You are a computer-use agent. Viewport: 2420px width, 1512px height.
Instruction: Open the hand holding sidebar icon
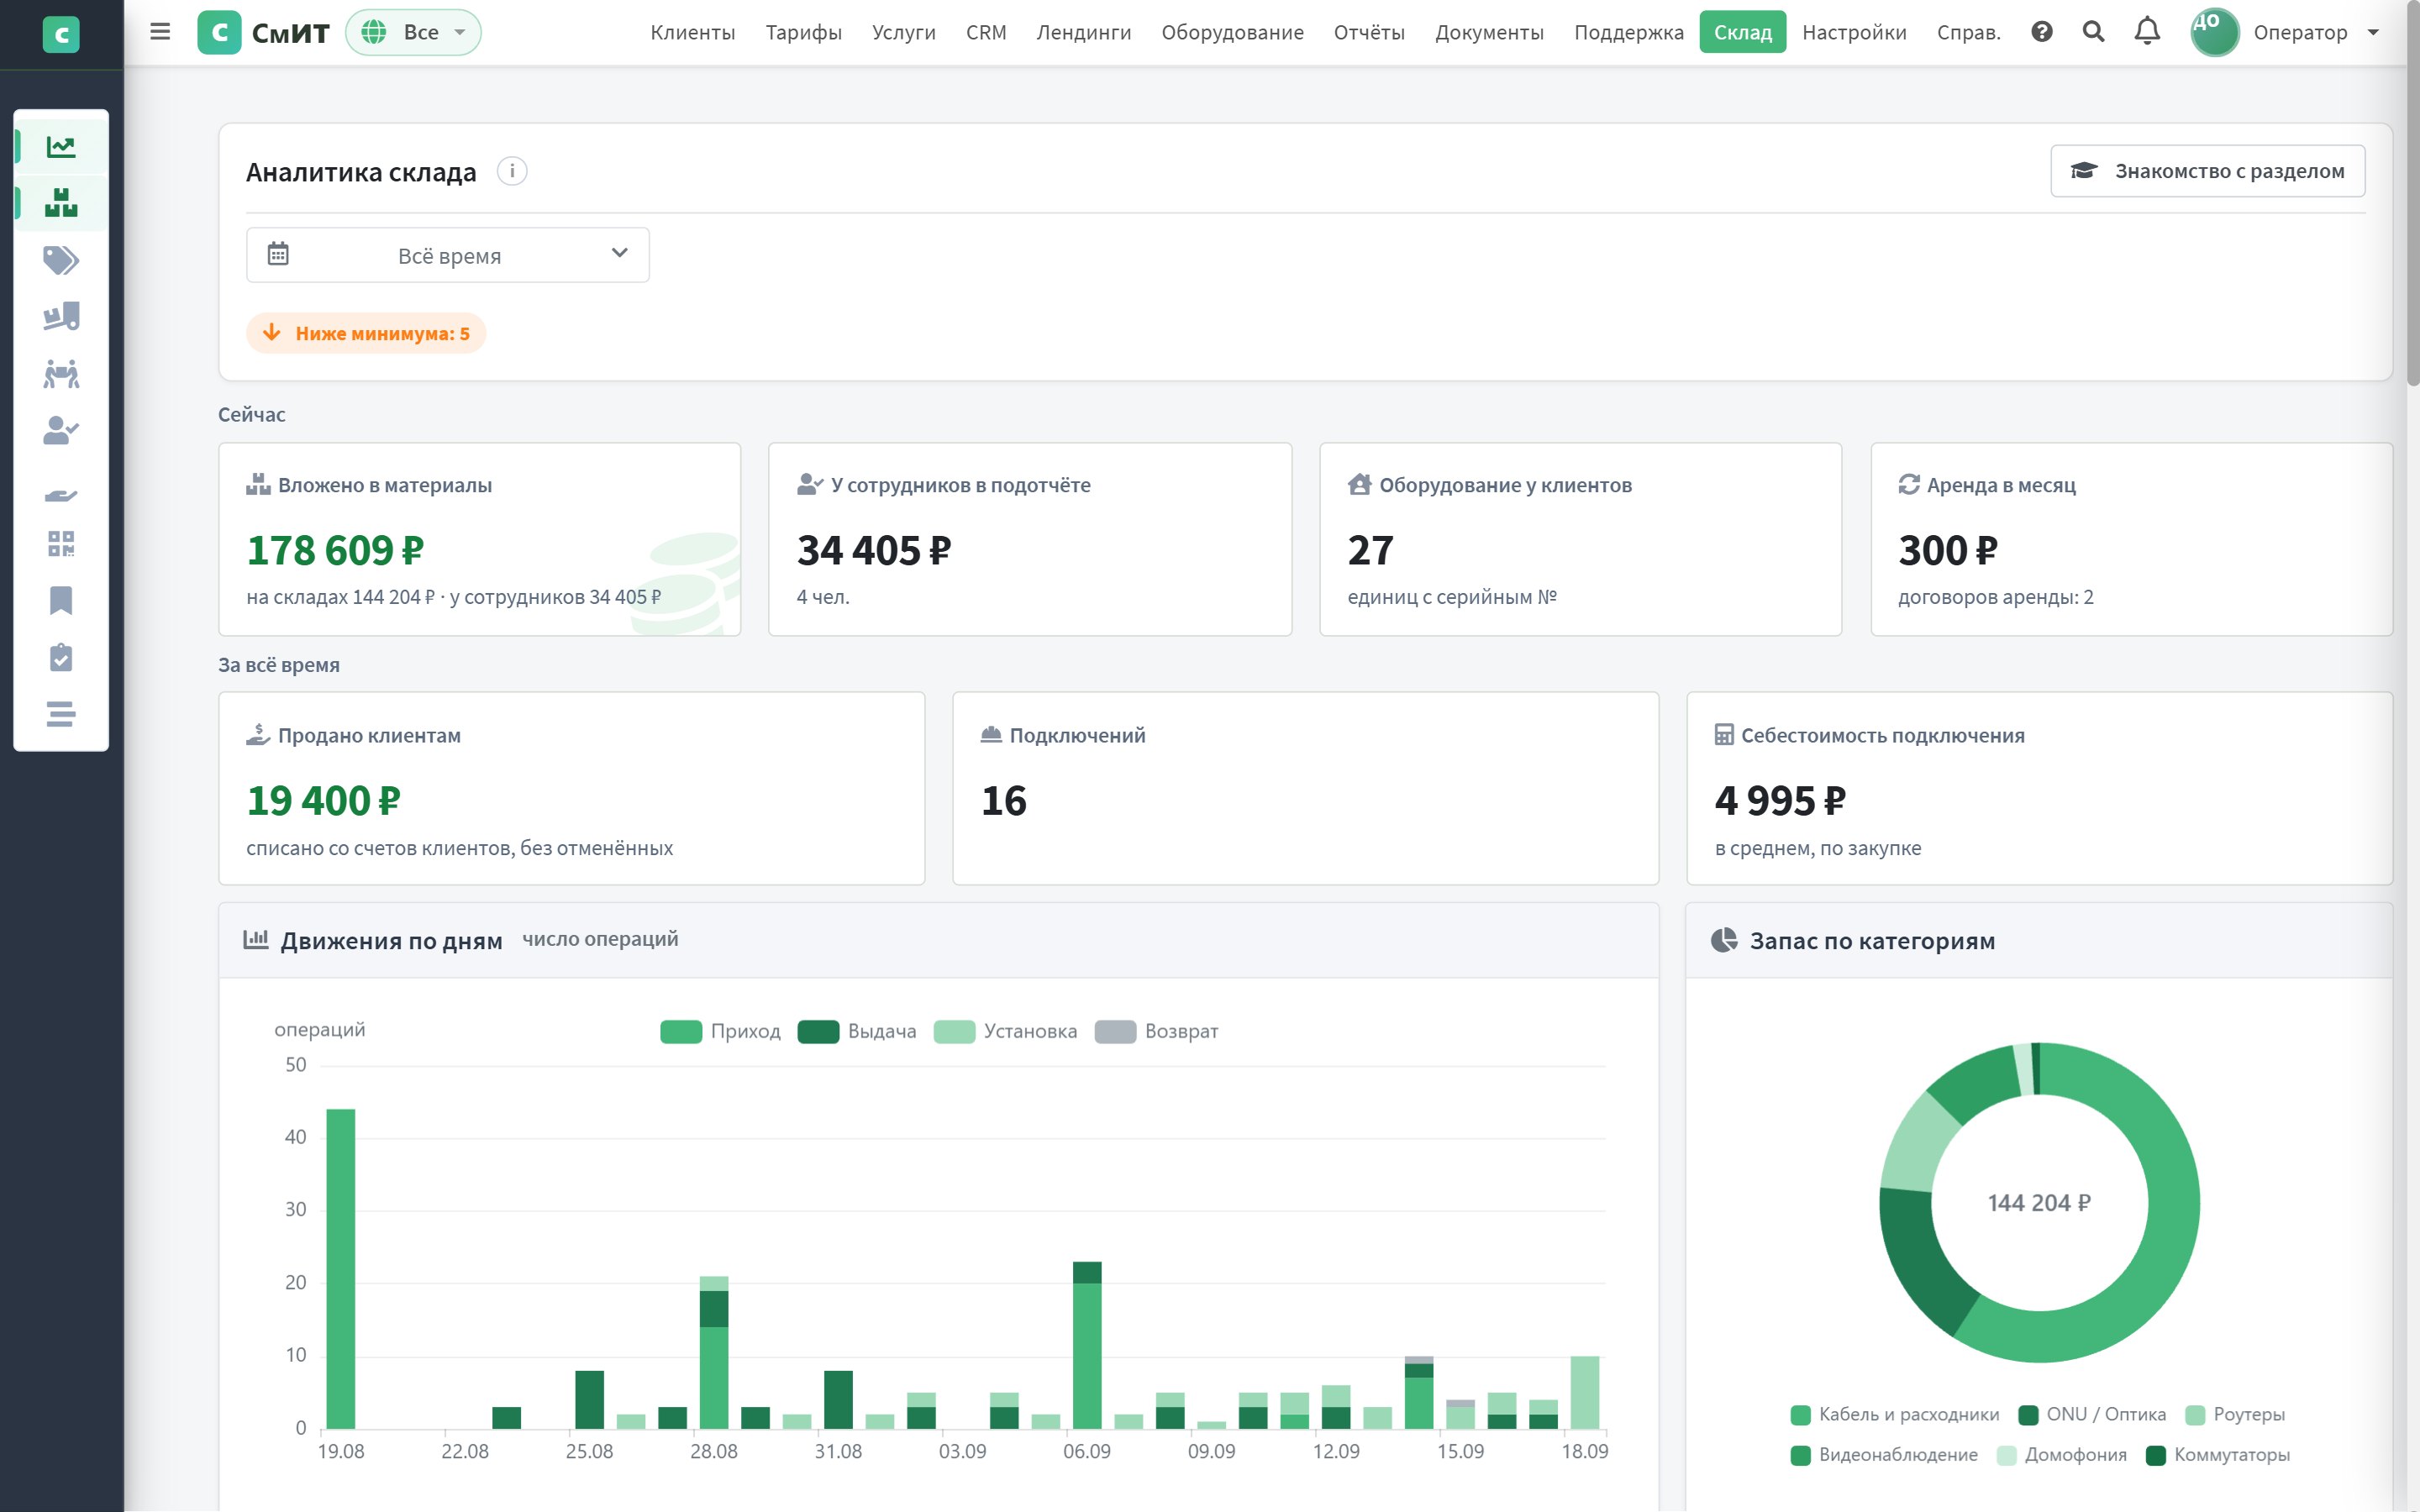point(61,495)
